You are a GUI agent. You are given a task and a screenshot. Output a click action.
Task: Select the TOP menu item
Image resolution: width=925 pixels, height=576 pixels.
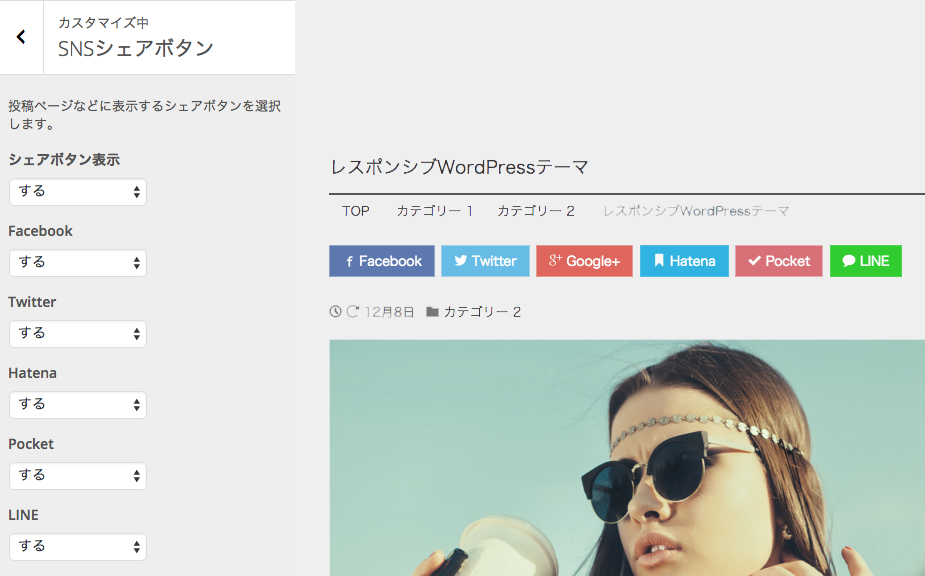[x=356, y=211]
